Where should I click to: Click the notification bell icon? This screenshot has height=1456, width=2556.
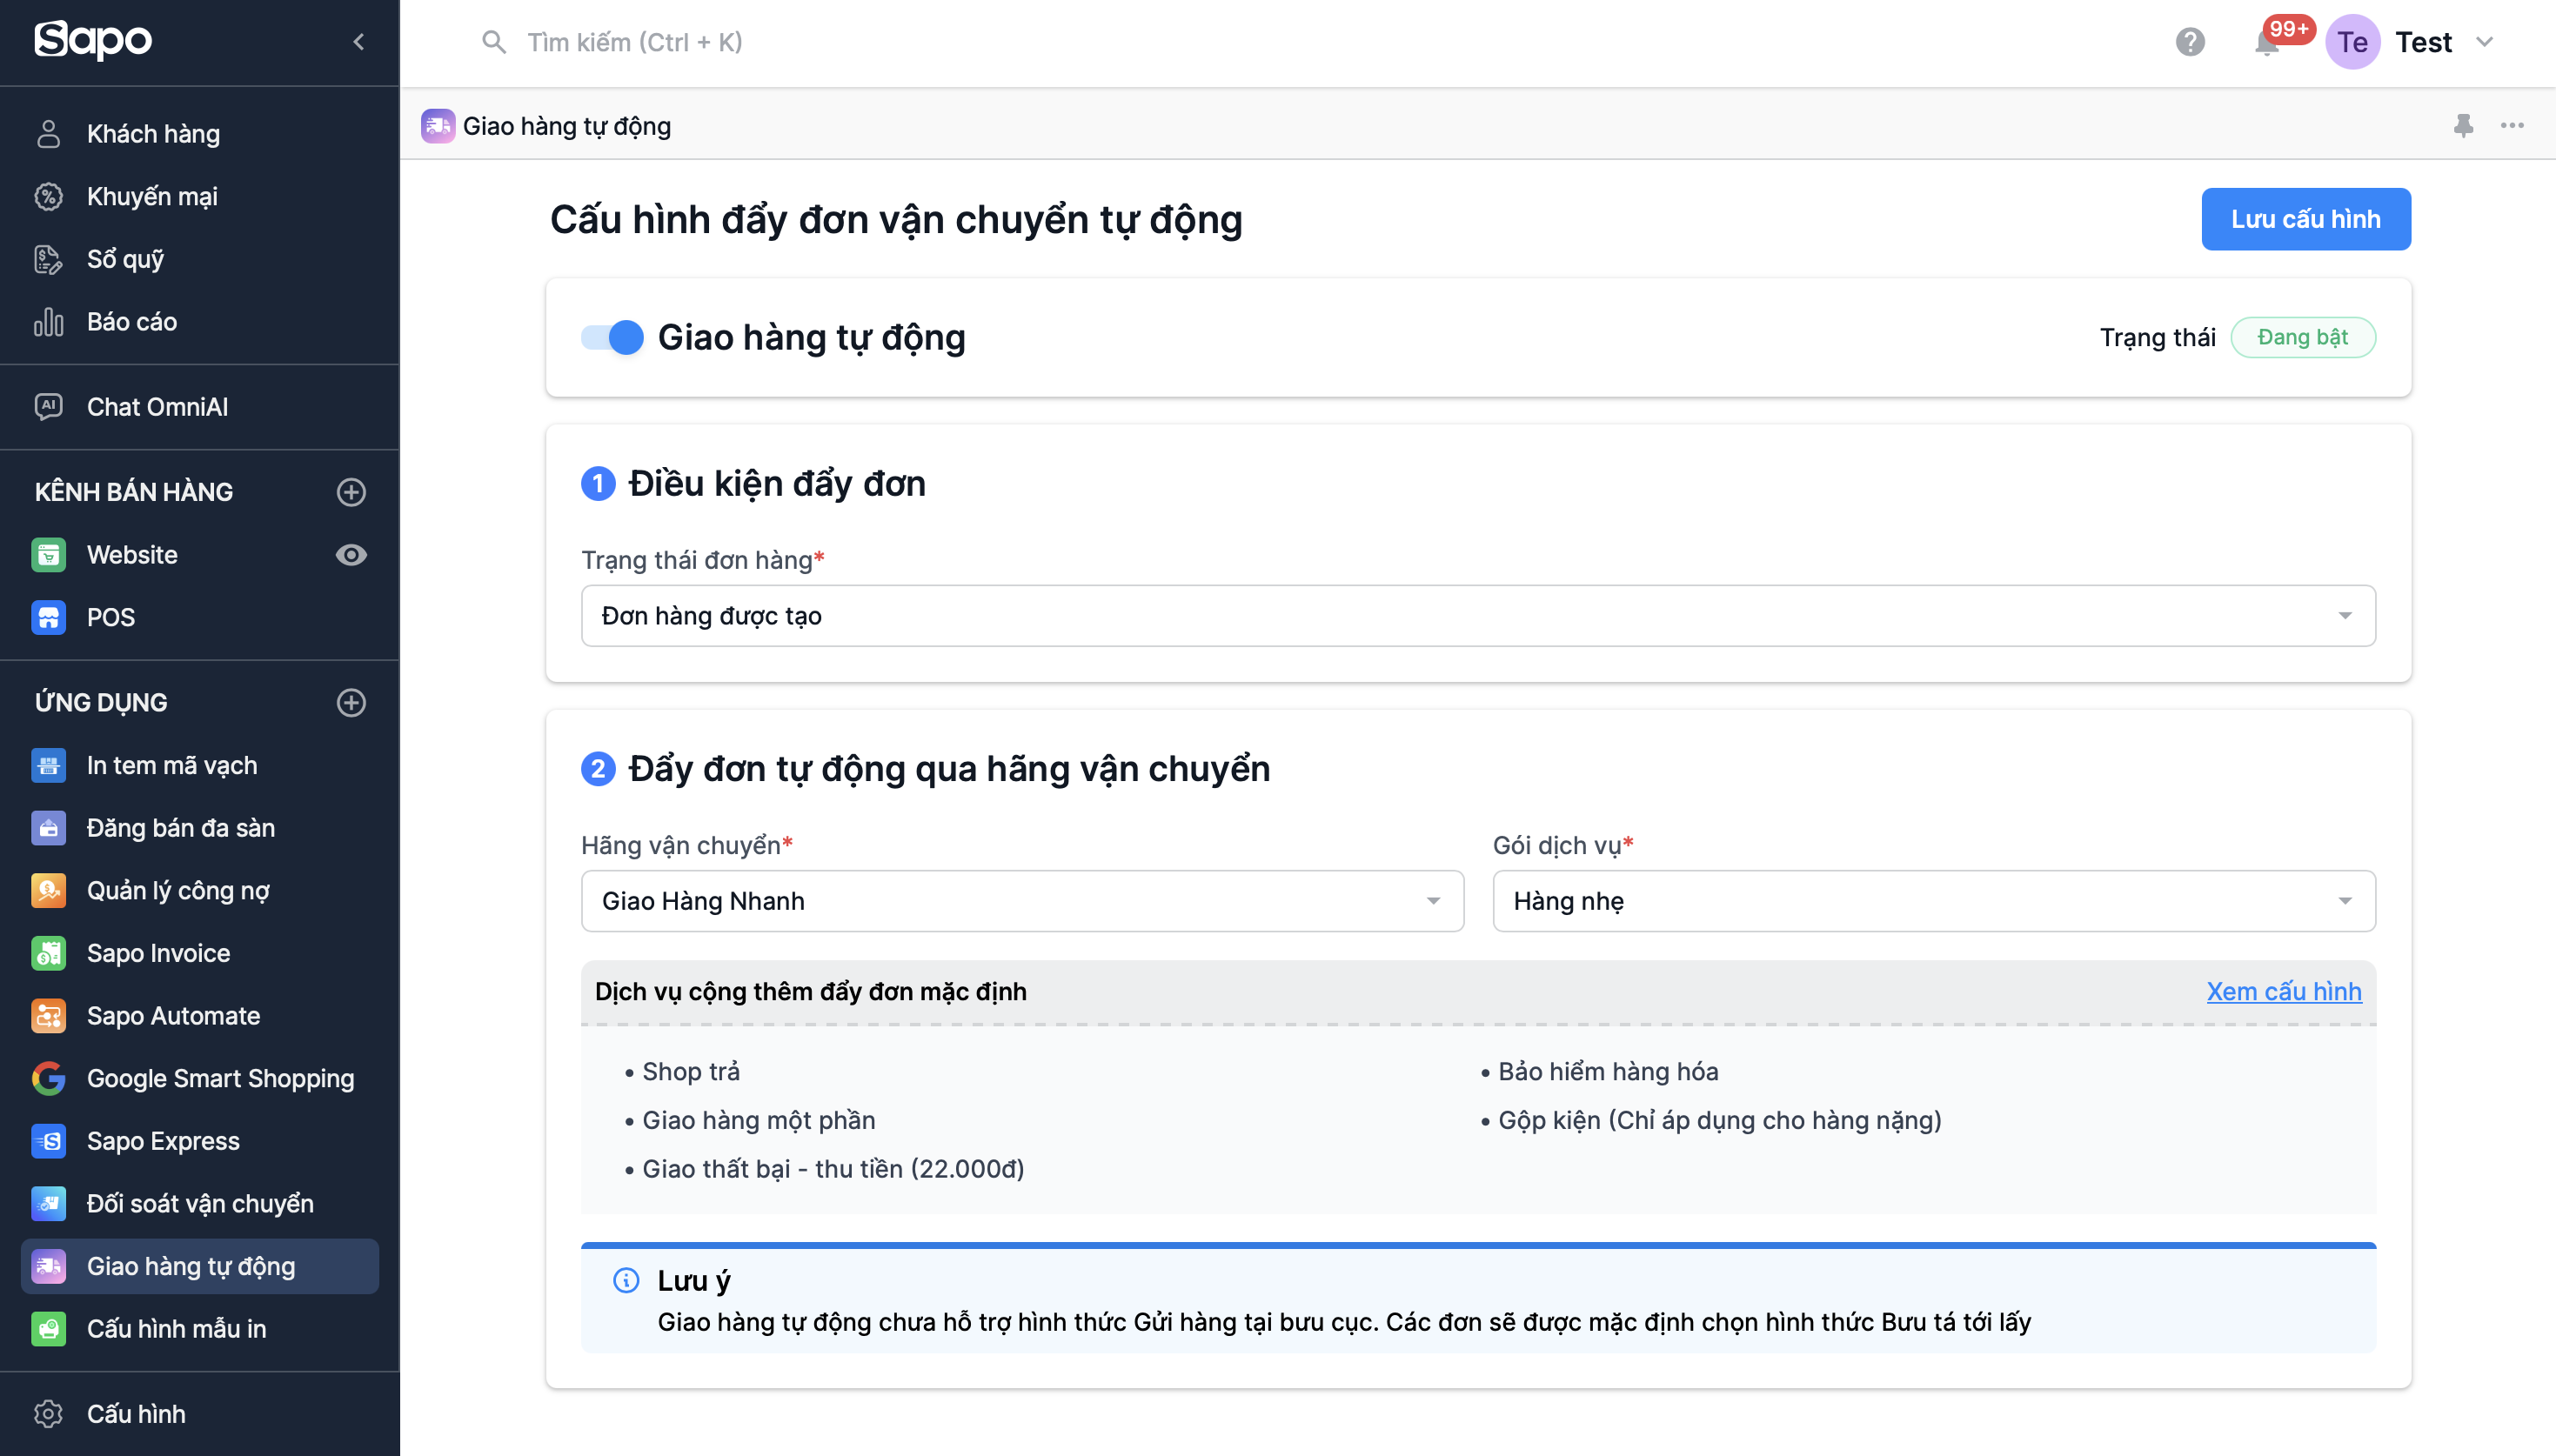tap(2266, 44)
